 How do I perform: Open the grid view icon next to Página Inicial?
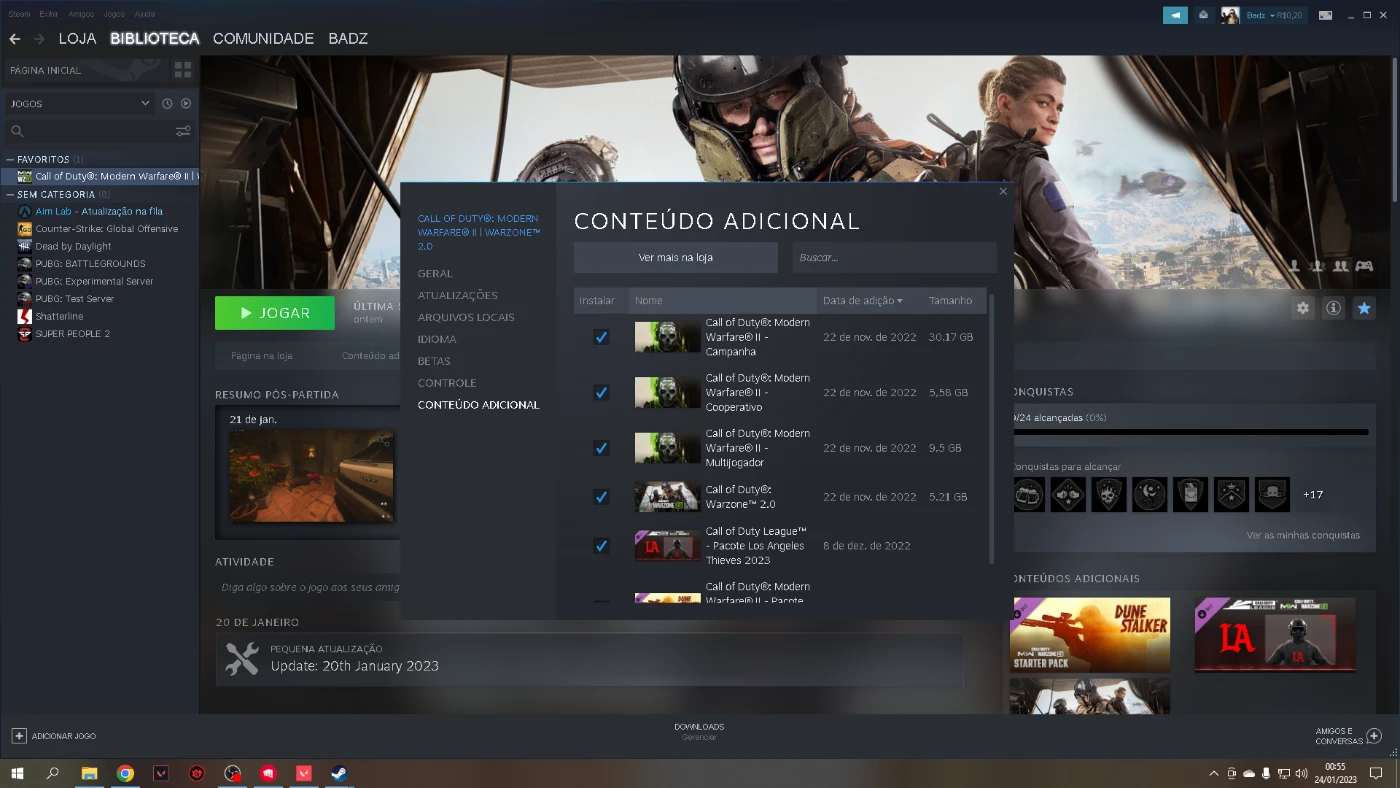(x=182, y=70)
